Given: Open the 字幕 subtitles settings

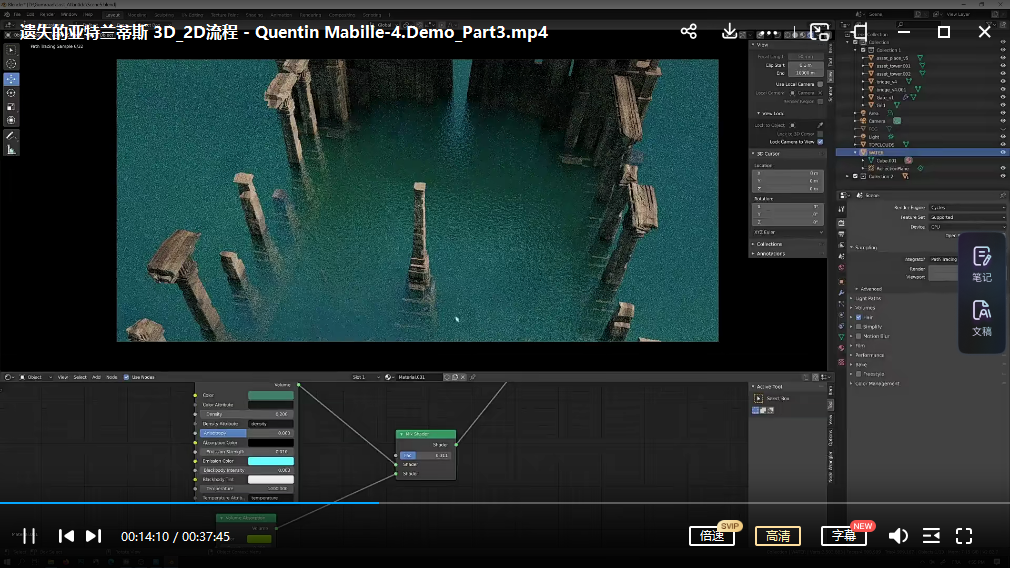Looking at the screenshot, I should tap(844, 536).
